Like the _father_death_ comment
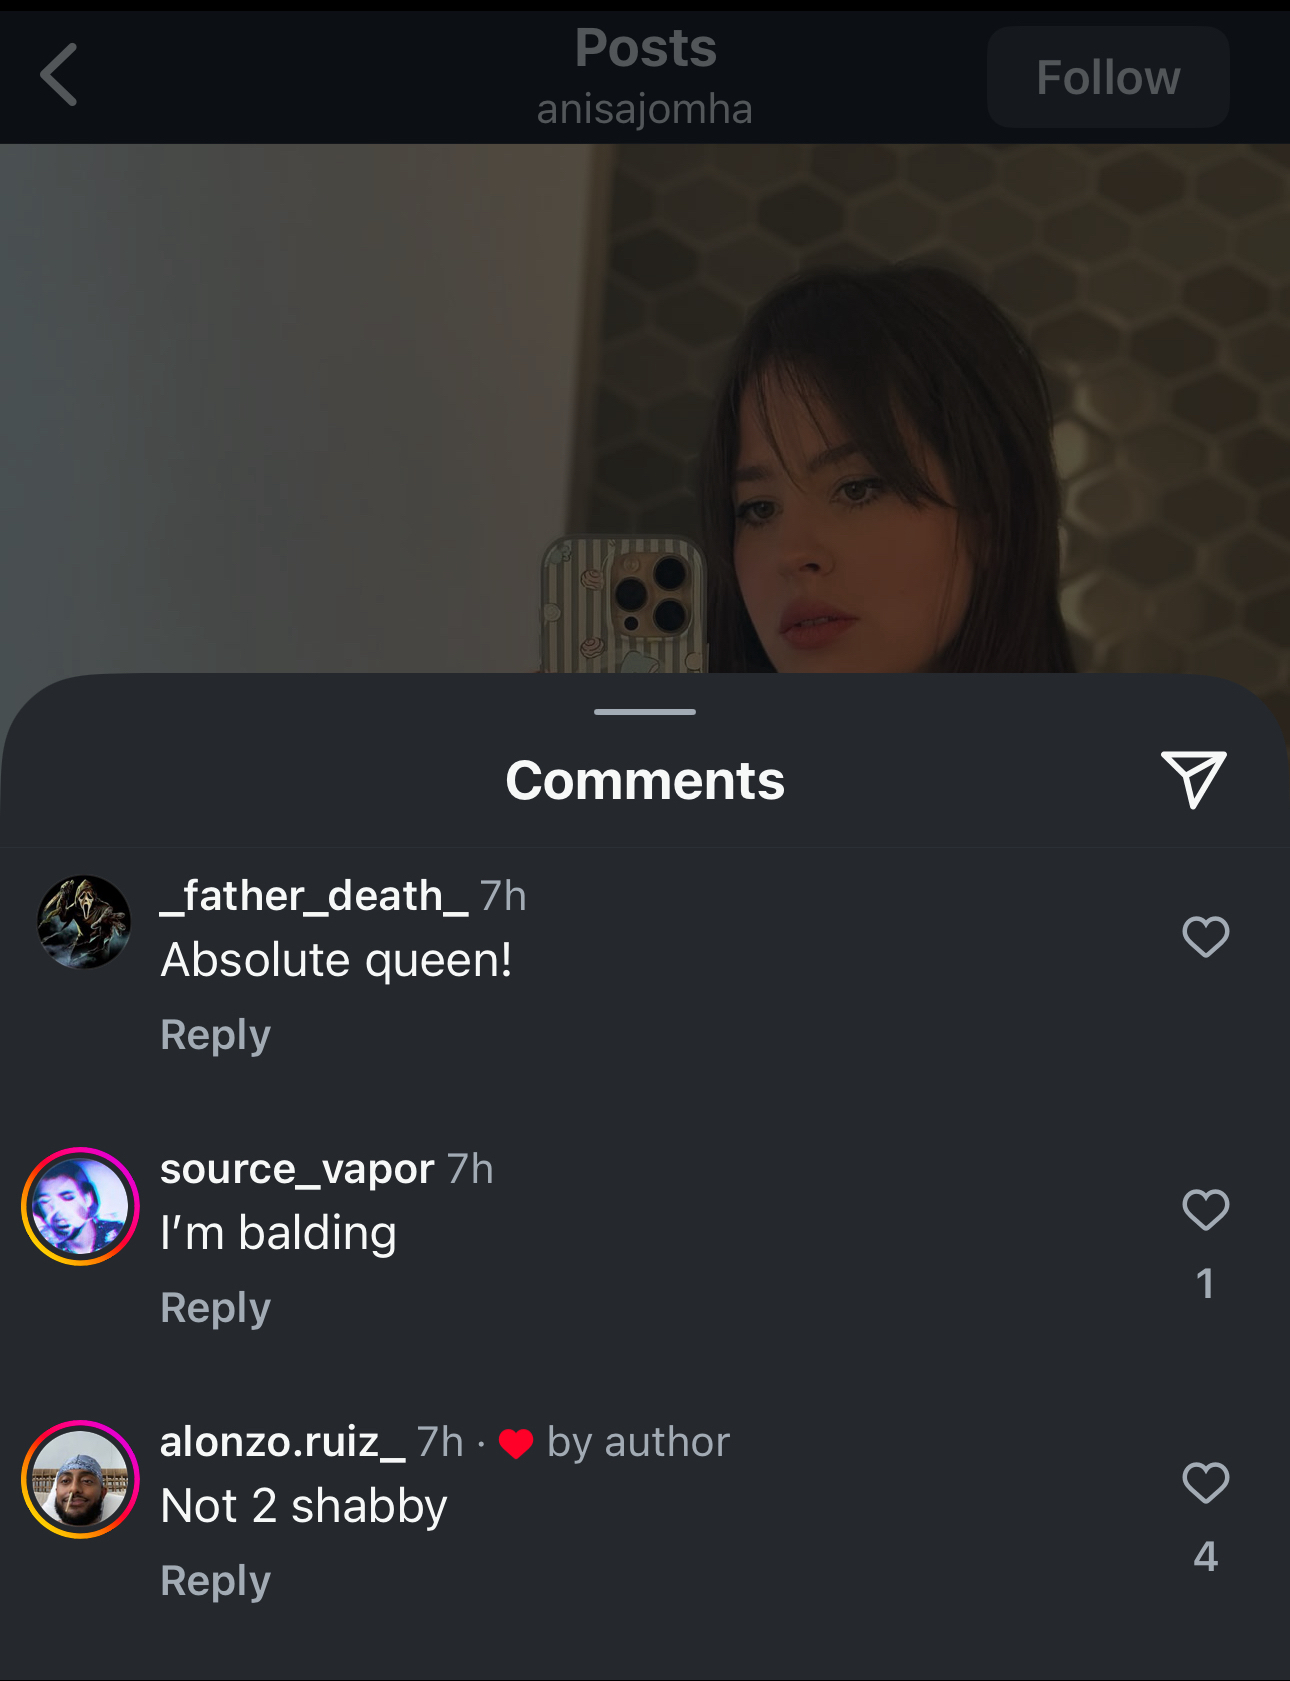This screenshot has width=1290, height=1681. (1205, 937)
